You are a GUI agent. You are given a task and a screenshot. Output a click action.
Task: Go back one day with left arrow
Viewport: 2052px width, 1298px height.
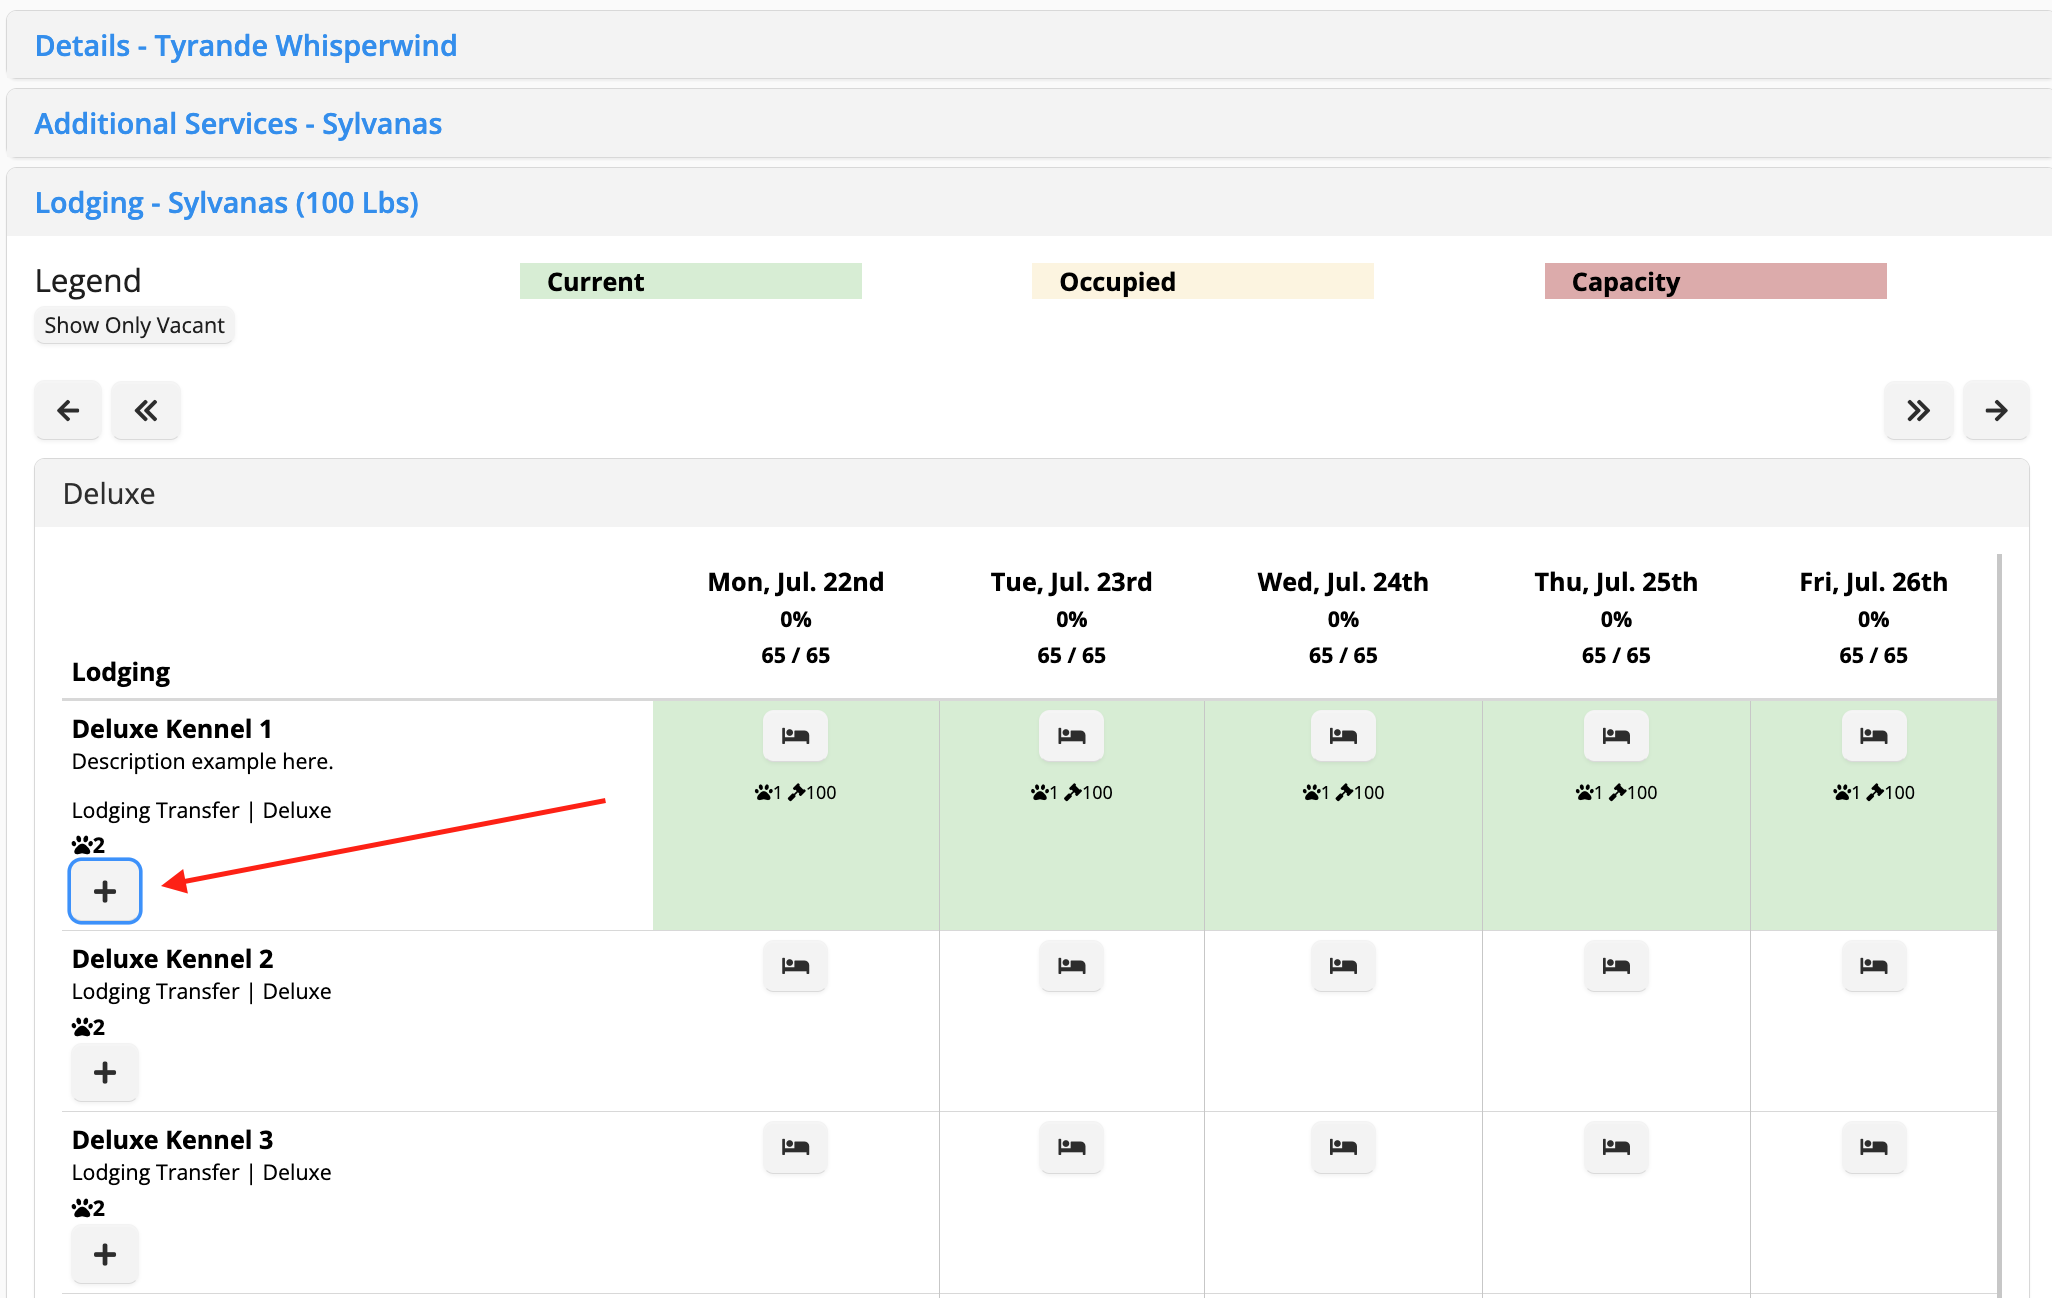coord(68,410)
